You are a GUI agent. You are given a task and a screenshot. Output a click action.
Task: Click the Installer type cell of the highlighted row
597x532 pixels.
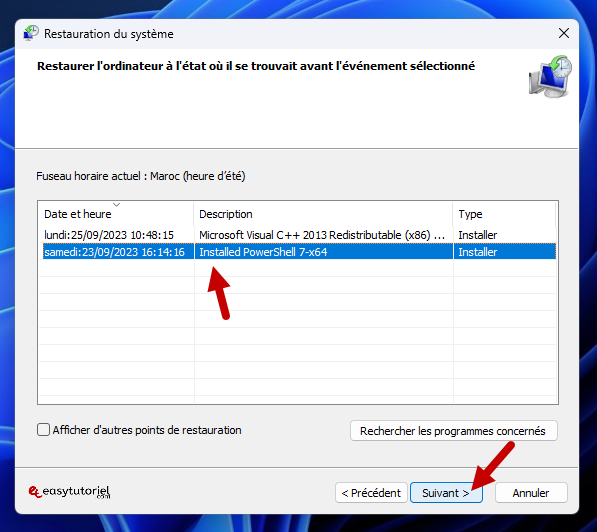[x=477, y=252]
